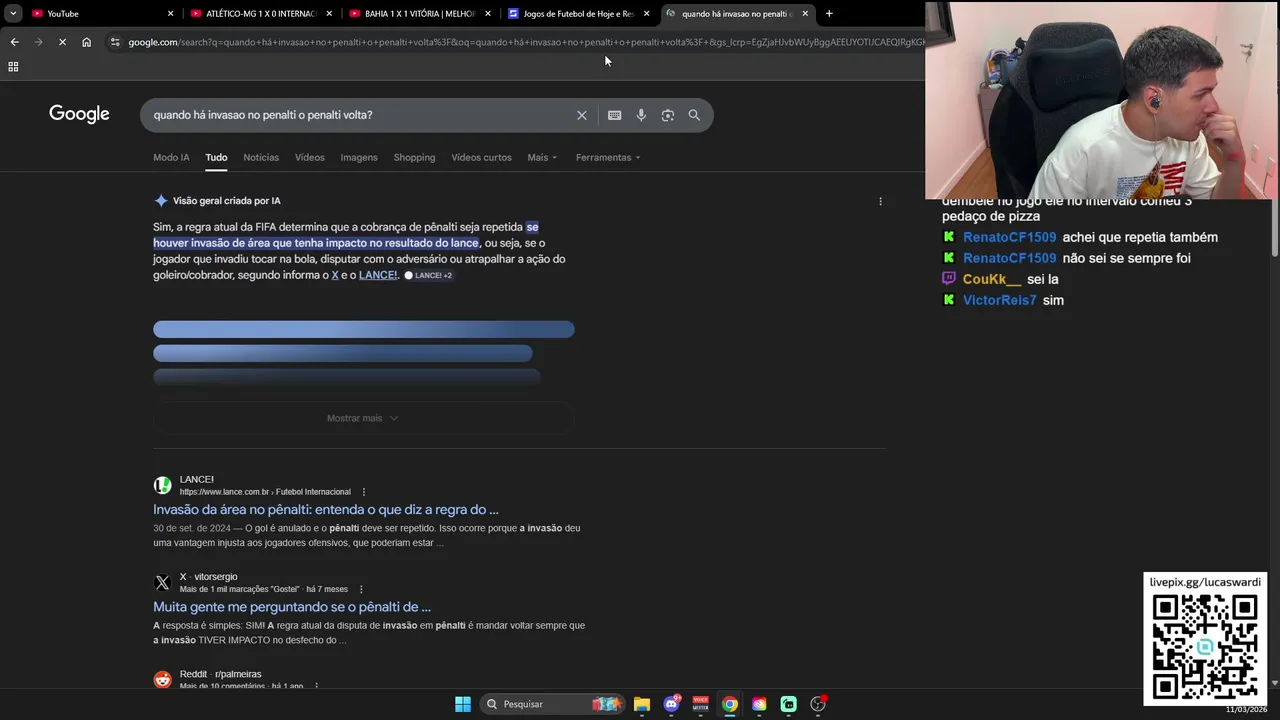Open Google Chrome from the taskbar
1280x720 pixels.
point(730,704)
